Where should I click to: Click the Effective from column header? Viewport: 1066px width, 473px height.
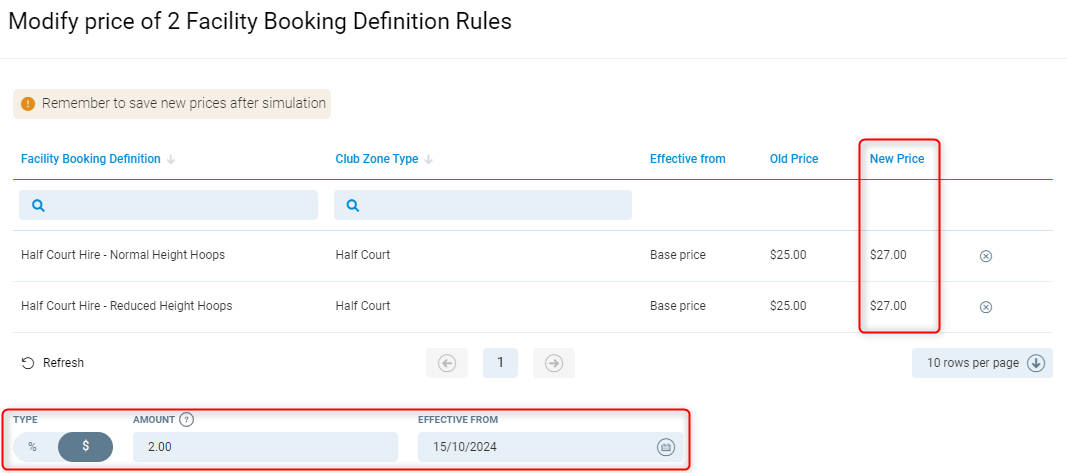tap(688, 159)
